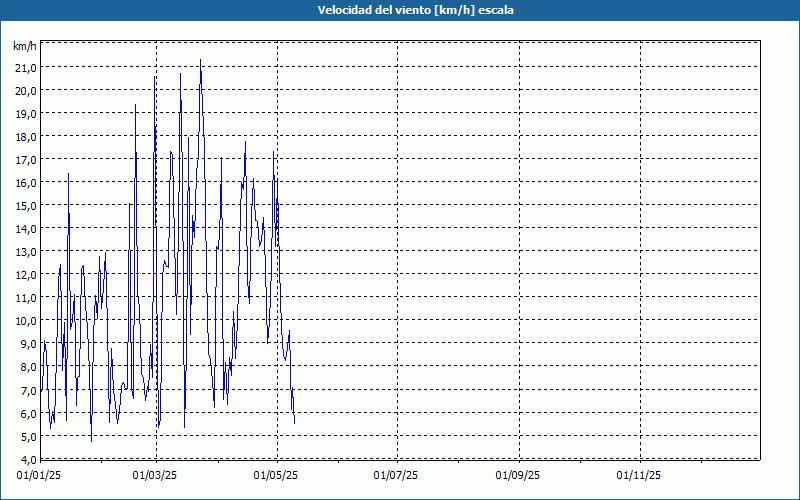The image size is (800, 500).
Task: Click the 7,0 y-axis value
Action: click(x=29, y=390)
